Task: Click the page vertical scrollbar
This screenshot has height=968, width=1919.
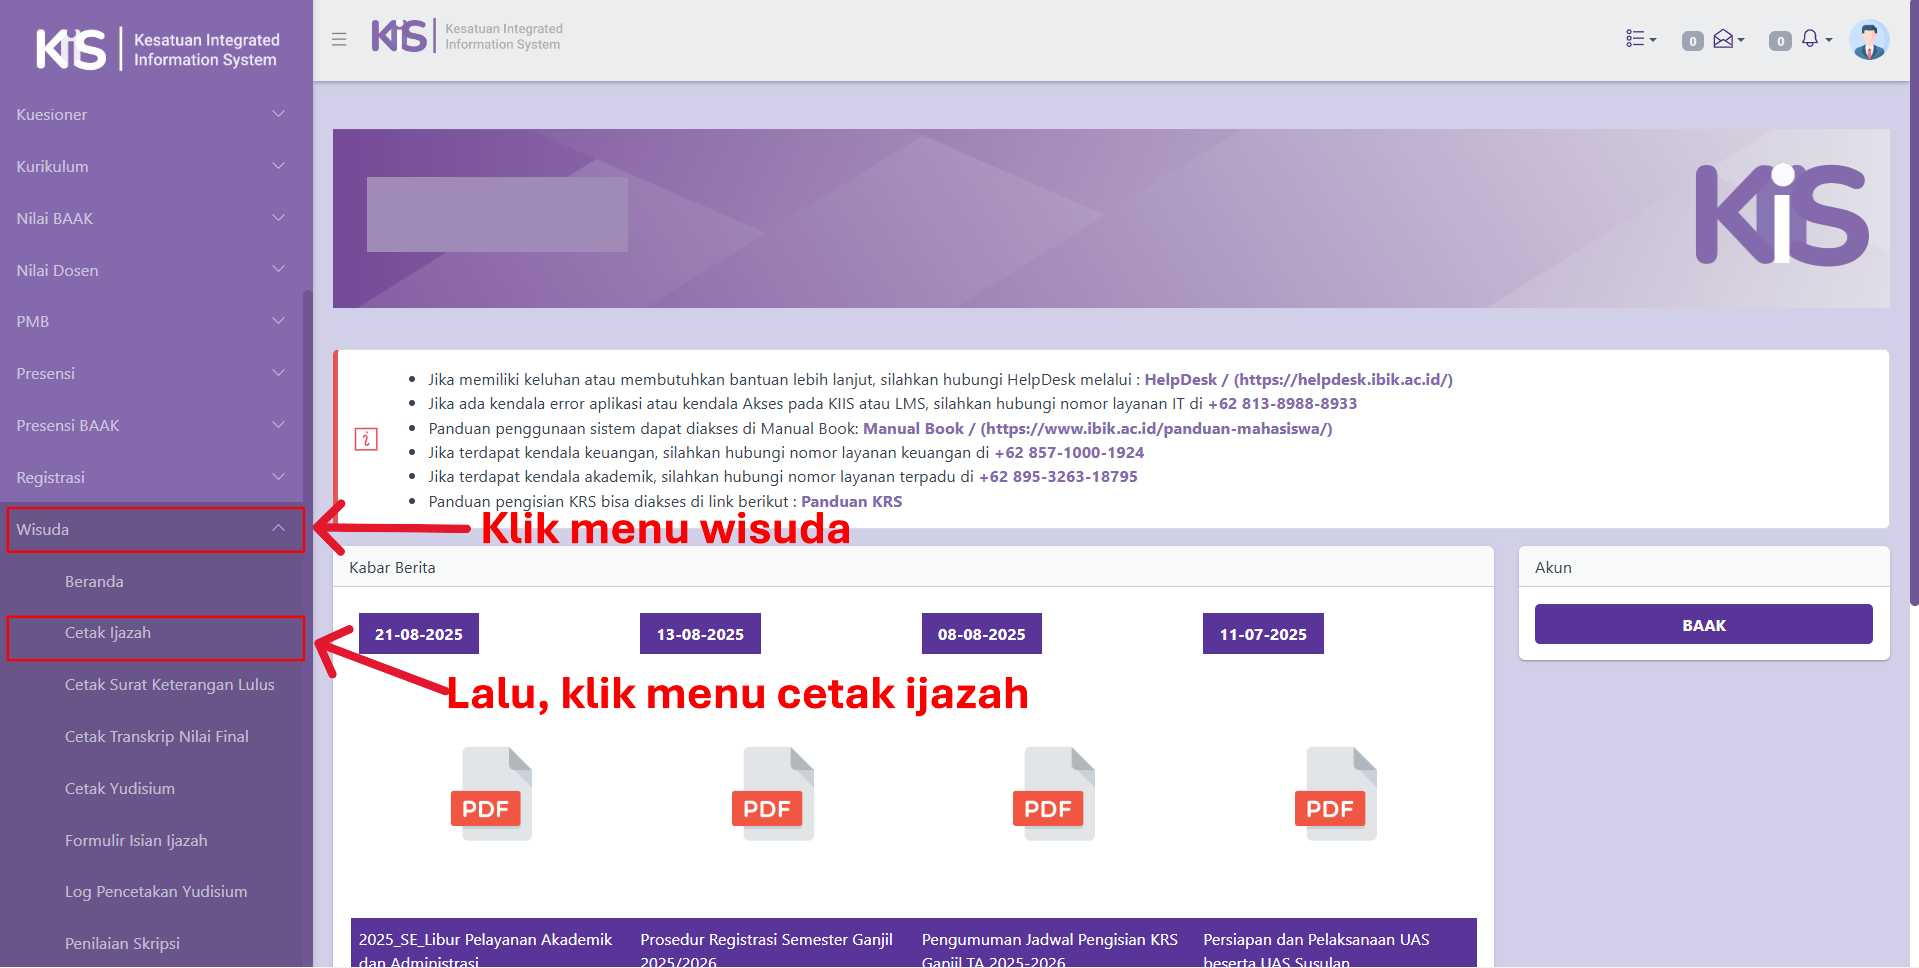Action: tap(1913, 300)
